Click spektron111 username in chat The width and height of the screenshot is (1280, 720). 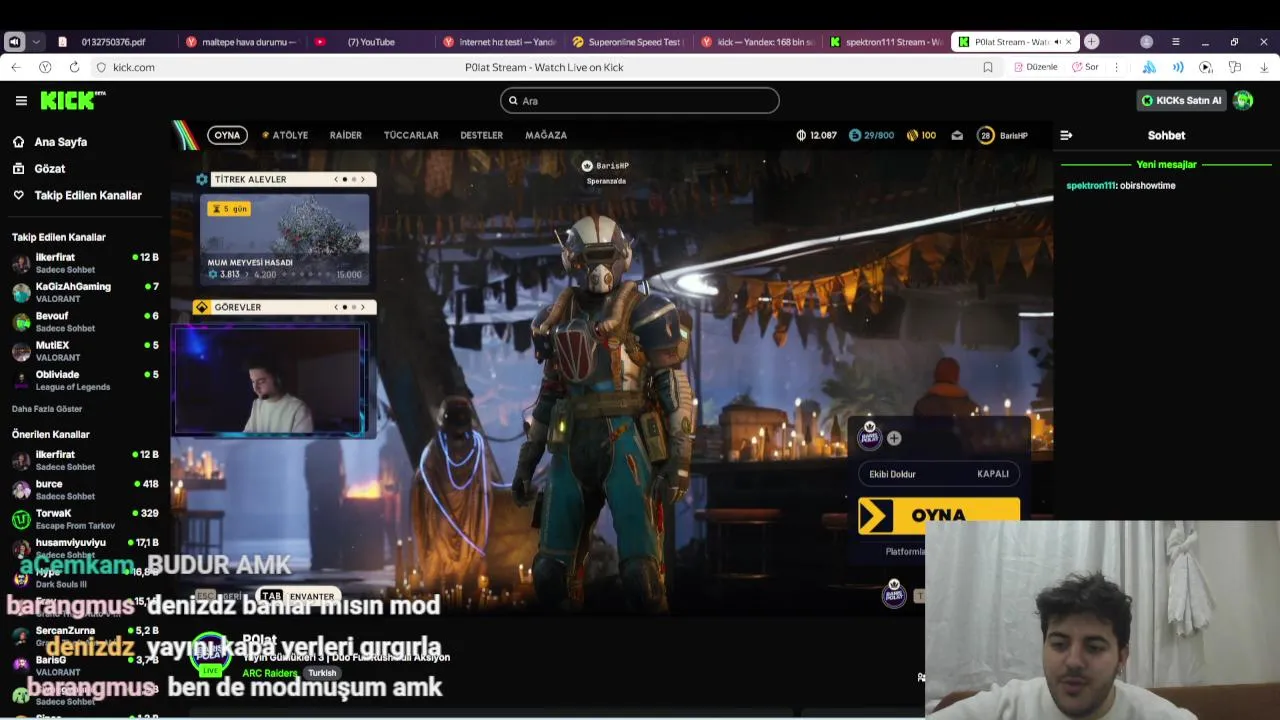coord(1091,186)
